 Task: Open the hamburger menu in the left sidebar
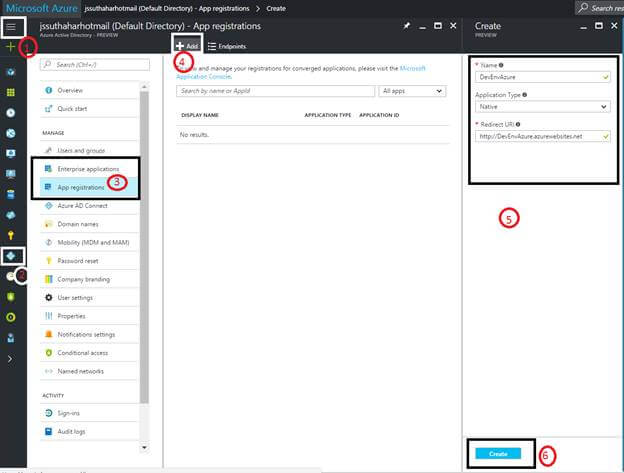pyautogui.click(x=11, y=27)
